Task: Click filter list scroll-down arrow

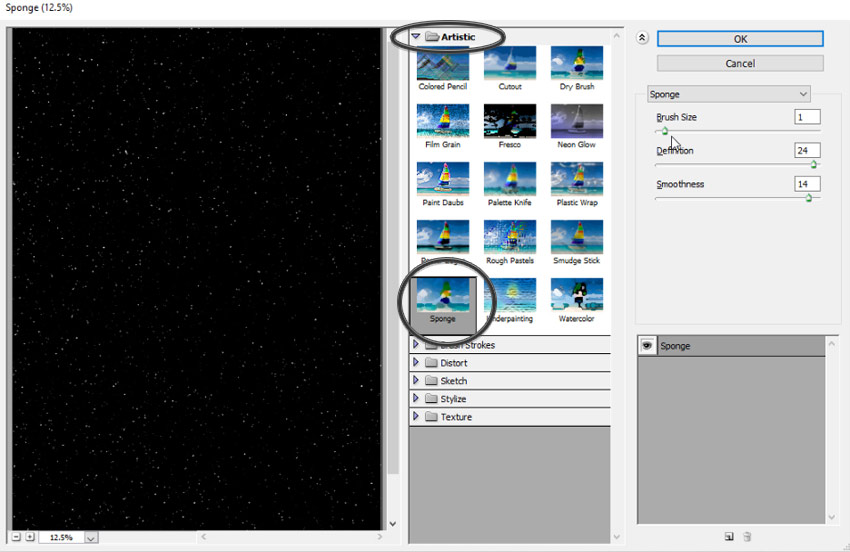Action: [616, 537]
